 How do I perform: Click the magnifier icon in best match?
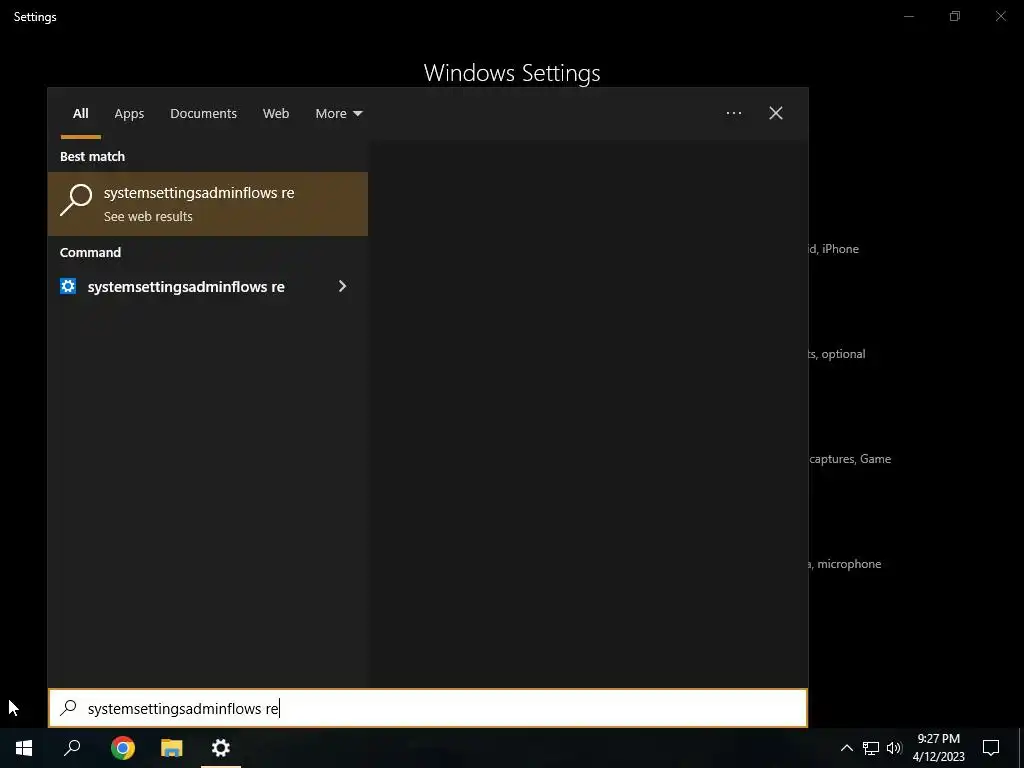76,200
